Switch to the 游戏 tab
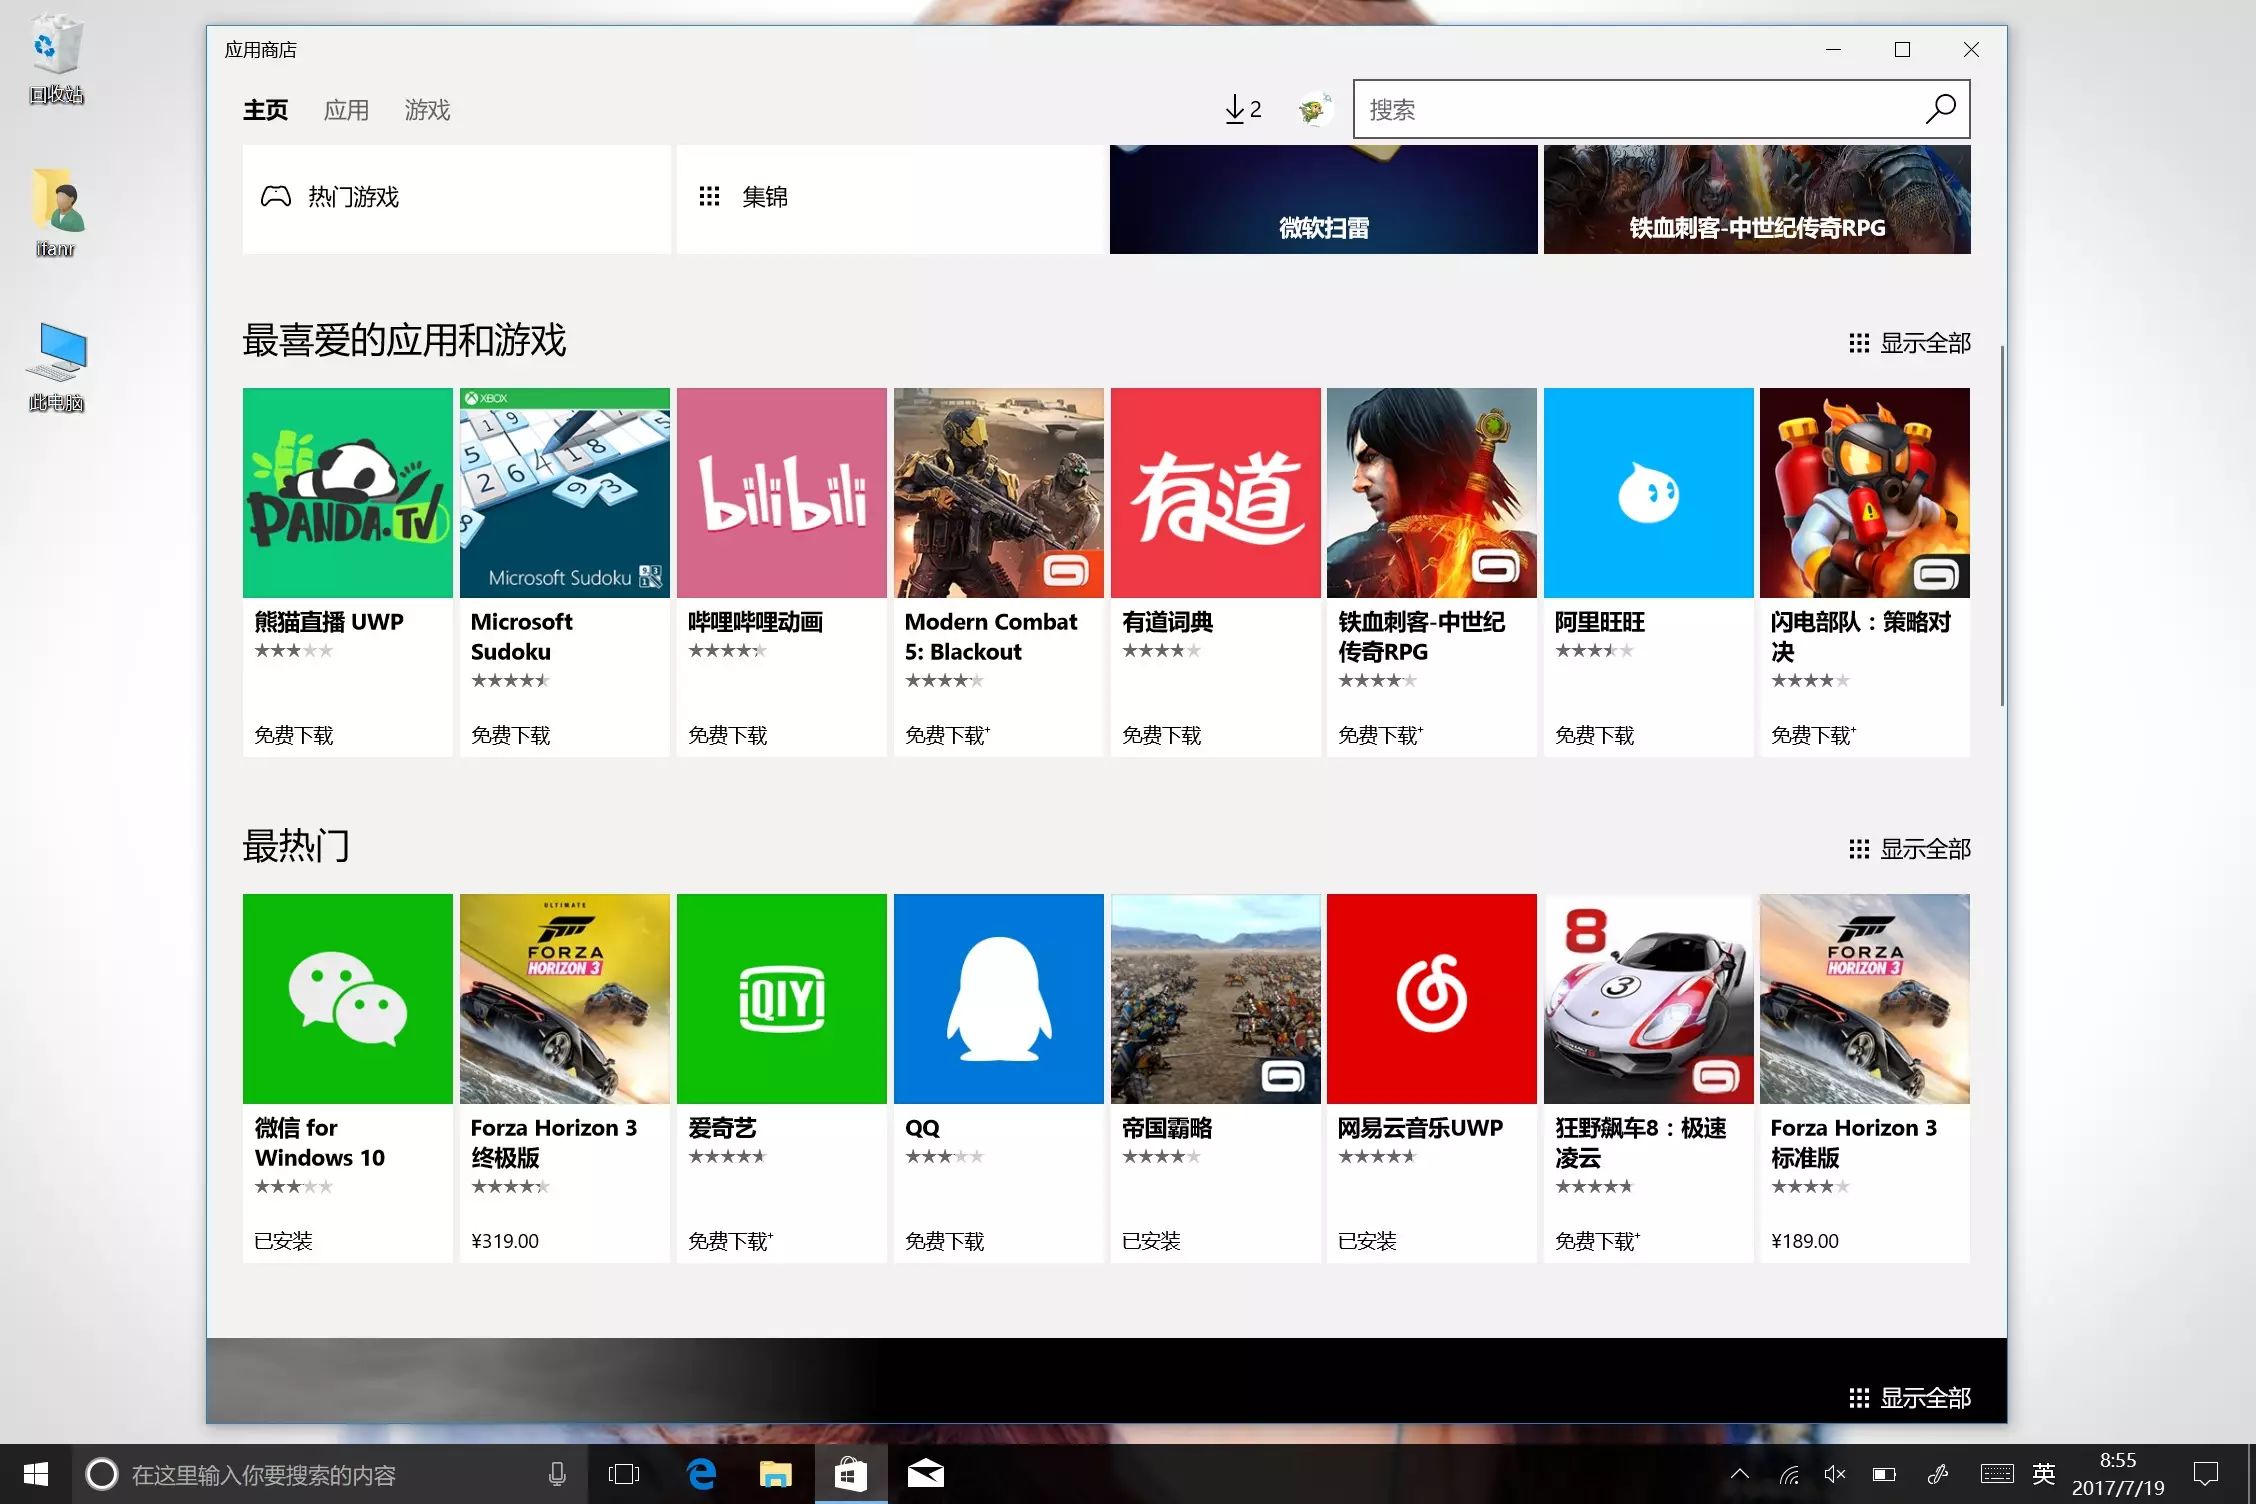Viewport: 2256px width, 1504px height. (427, 110)
